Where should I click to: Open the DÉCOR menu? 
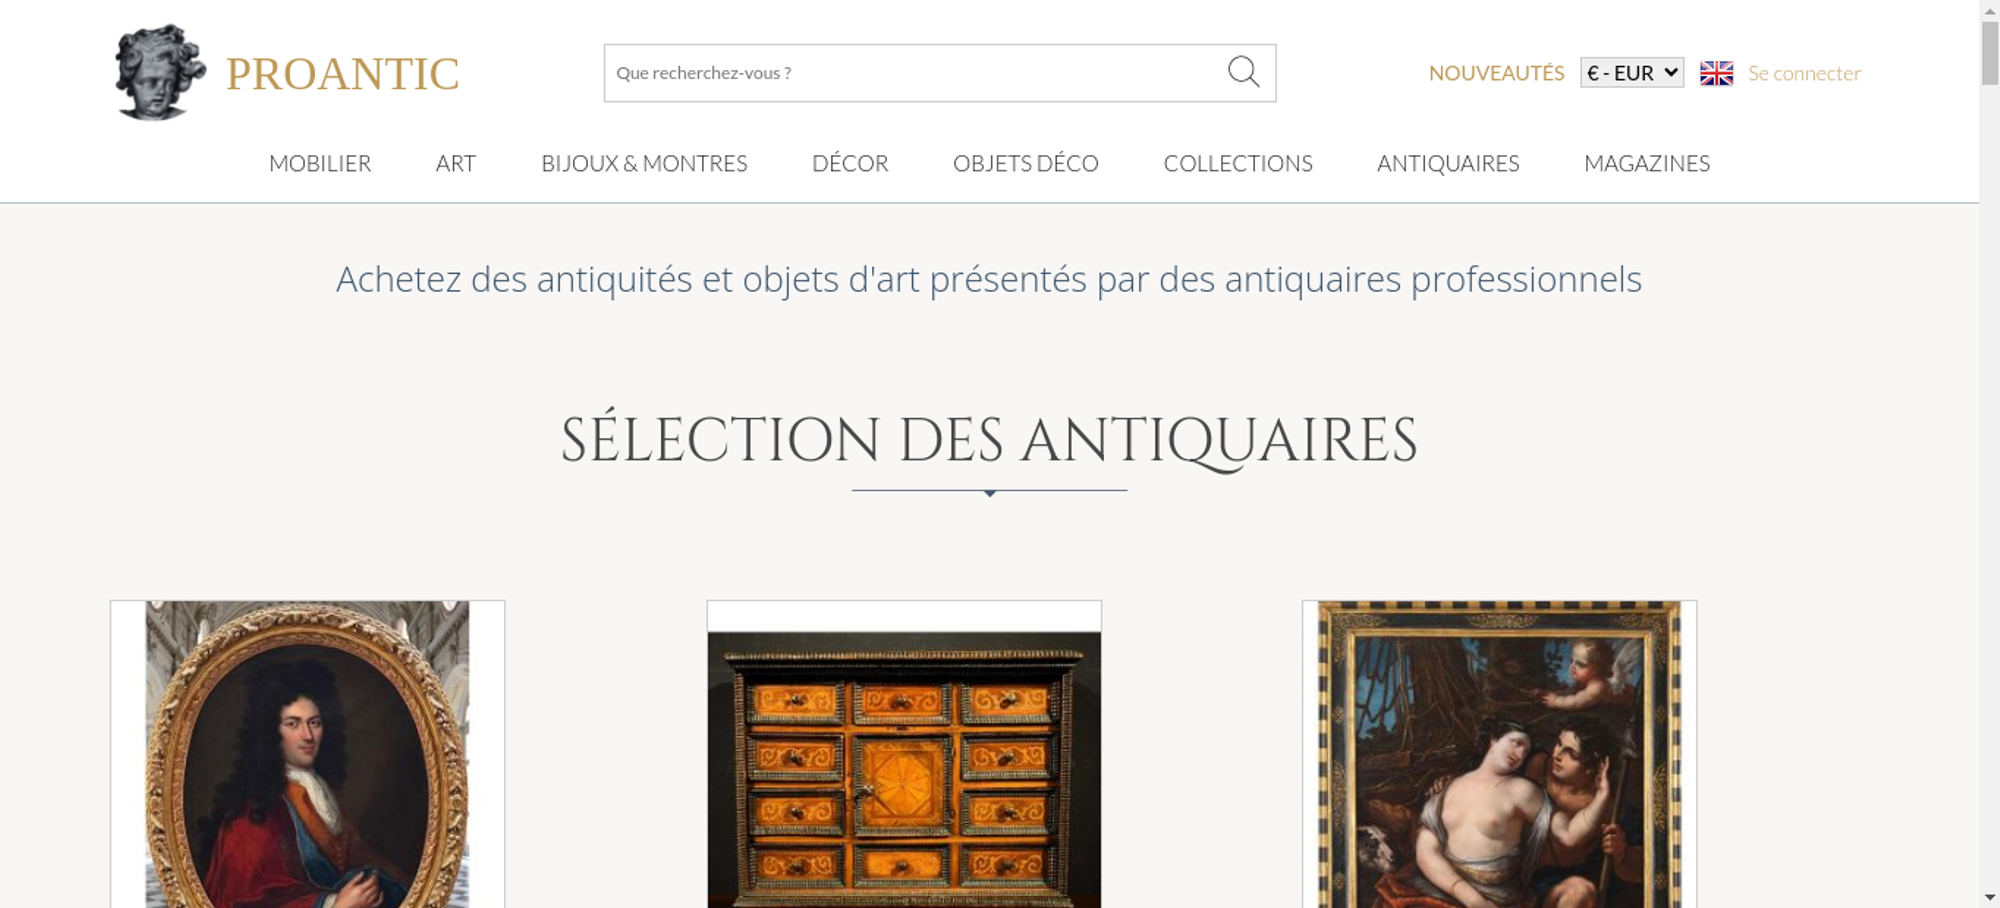pos(850,163)
